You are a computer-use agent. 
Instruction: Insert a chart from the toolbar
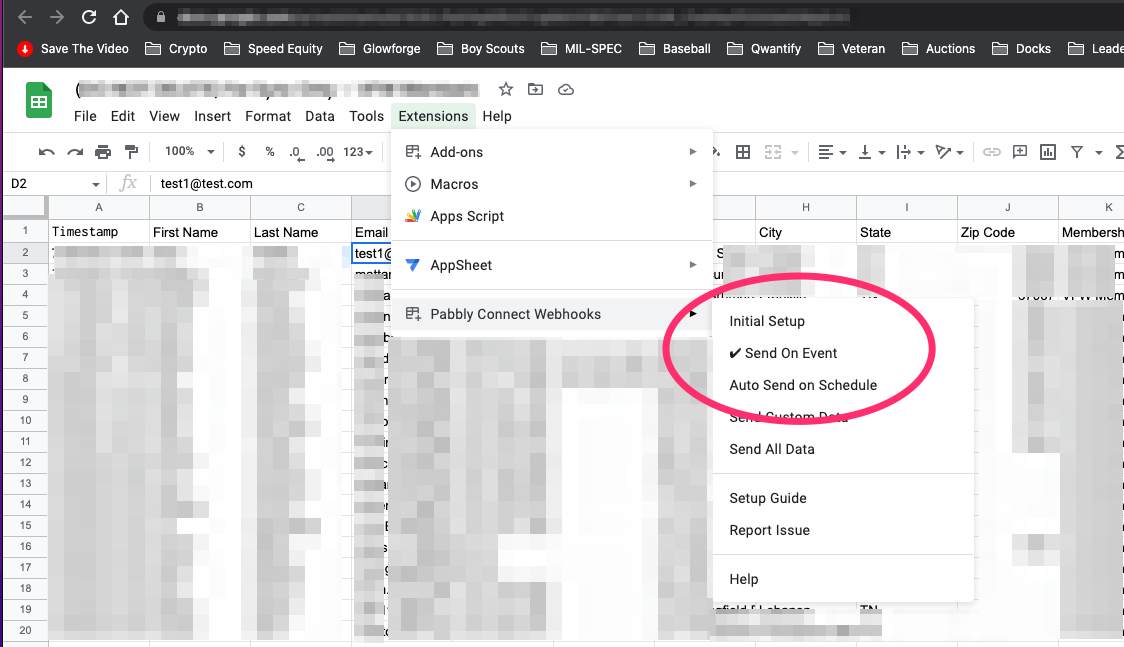click(x=1048, y=152)
